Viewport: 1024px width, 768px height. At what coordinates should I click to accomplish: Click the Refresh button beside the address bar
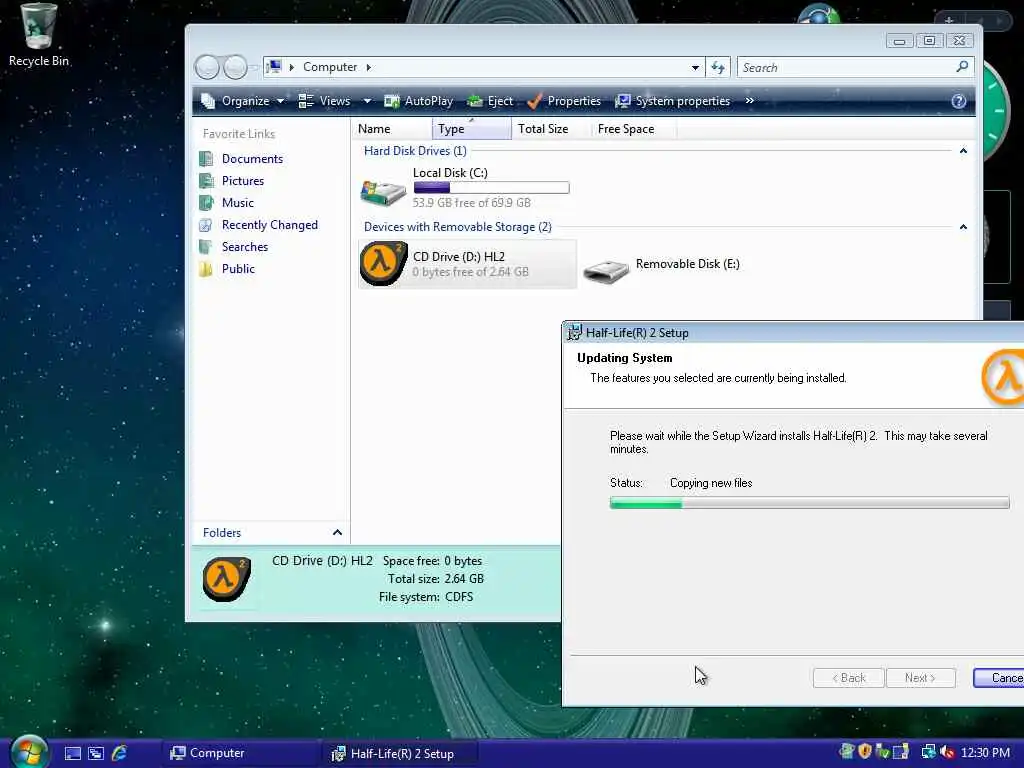coord(718,67)
